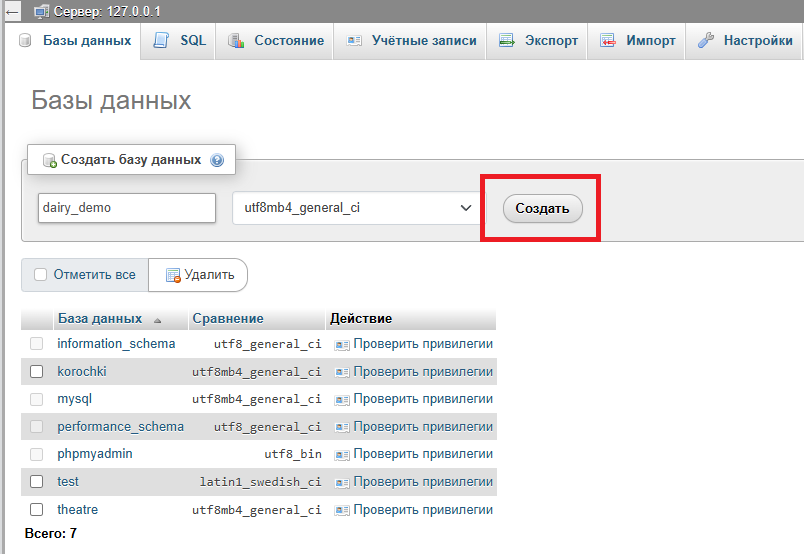This screenshot has width=804, height=554.
Task: Click the database name field with dairy_demo
Action: pyautogui.click(x=126, y=208)
